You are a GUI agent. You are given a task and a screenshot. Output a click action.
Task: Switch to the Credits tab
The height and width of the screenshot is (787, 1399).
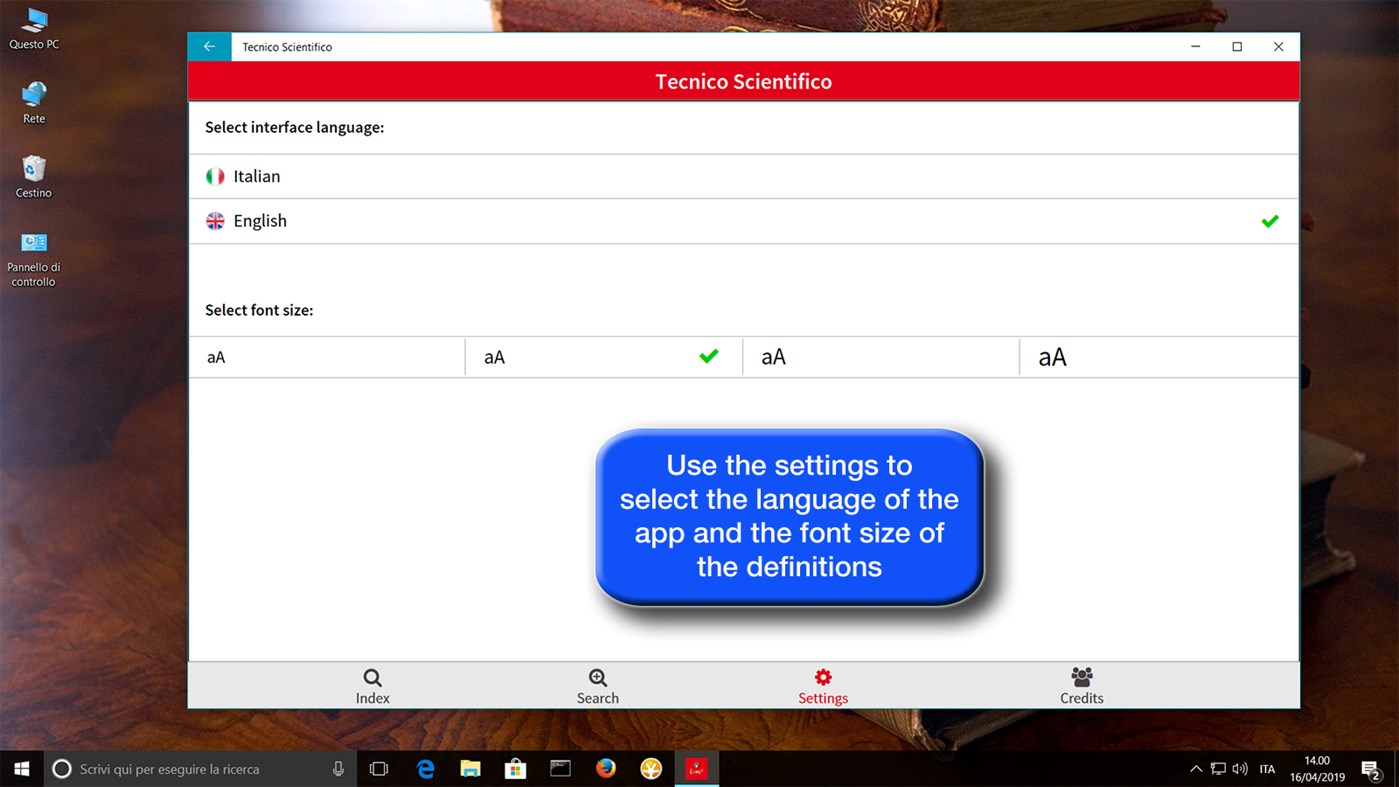(x=1081, y=686)
